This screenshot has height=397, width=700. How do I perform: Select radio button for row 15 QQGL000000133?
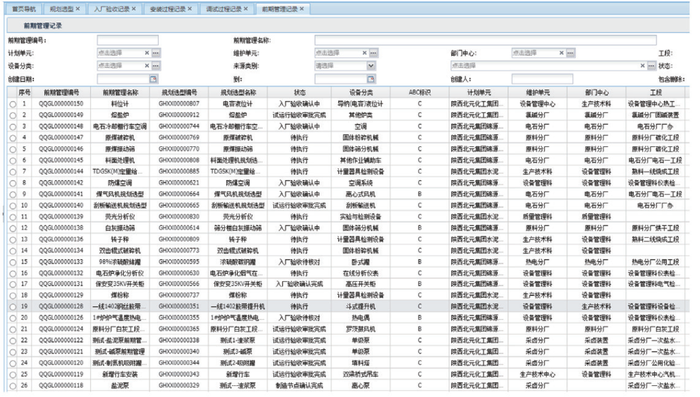click(12, 262)
